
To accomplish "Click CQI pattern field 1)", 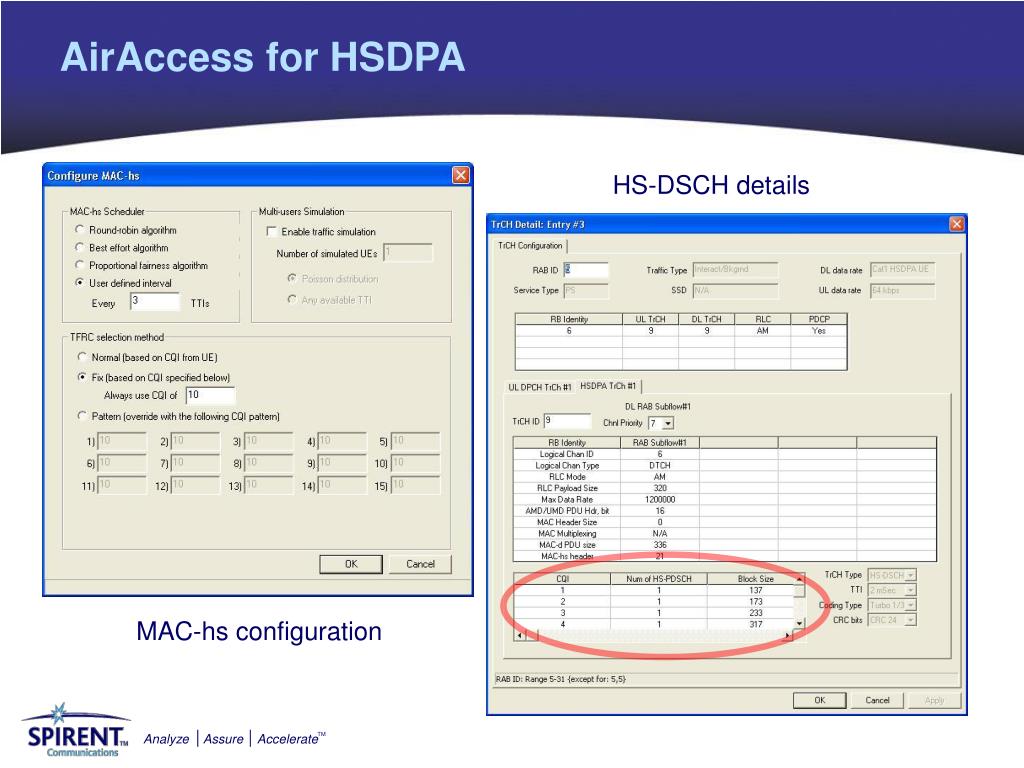I will point(122,441).
